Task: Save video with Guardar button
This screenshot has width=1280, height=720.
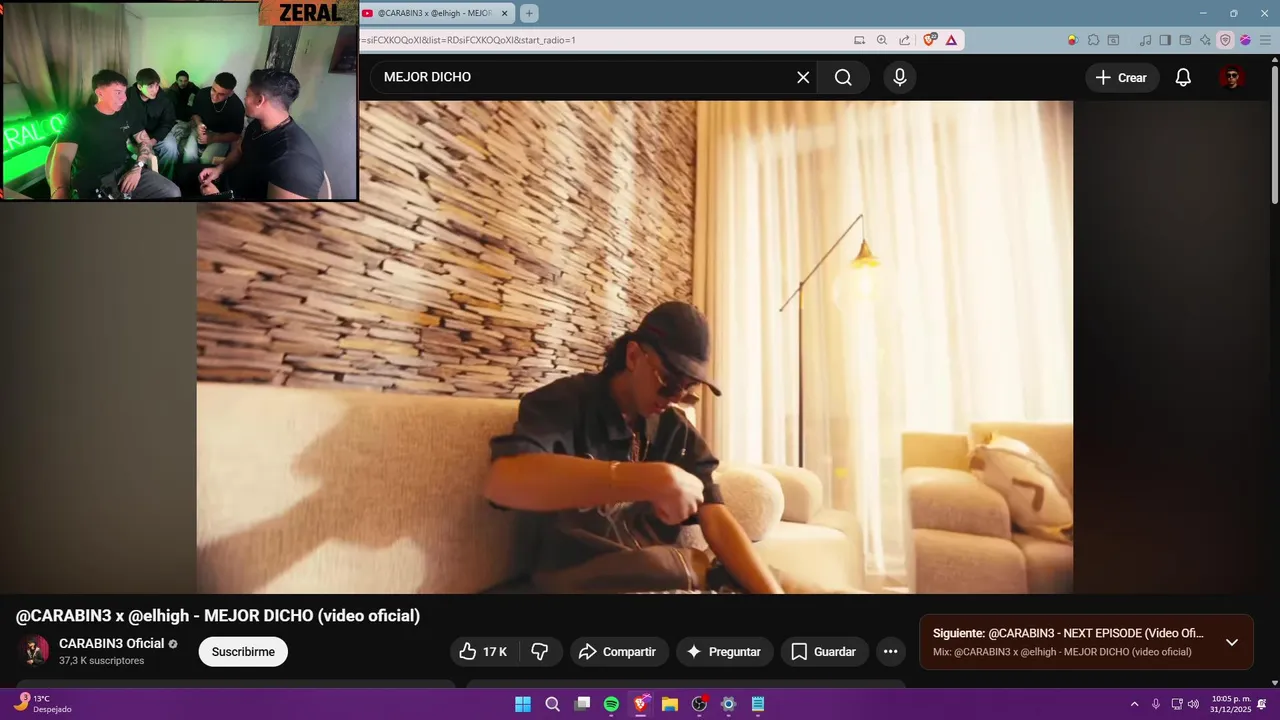Action: point(824,652)
